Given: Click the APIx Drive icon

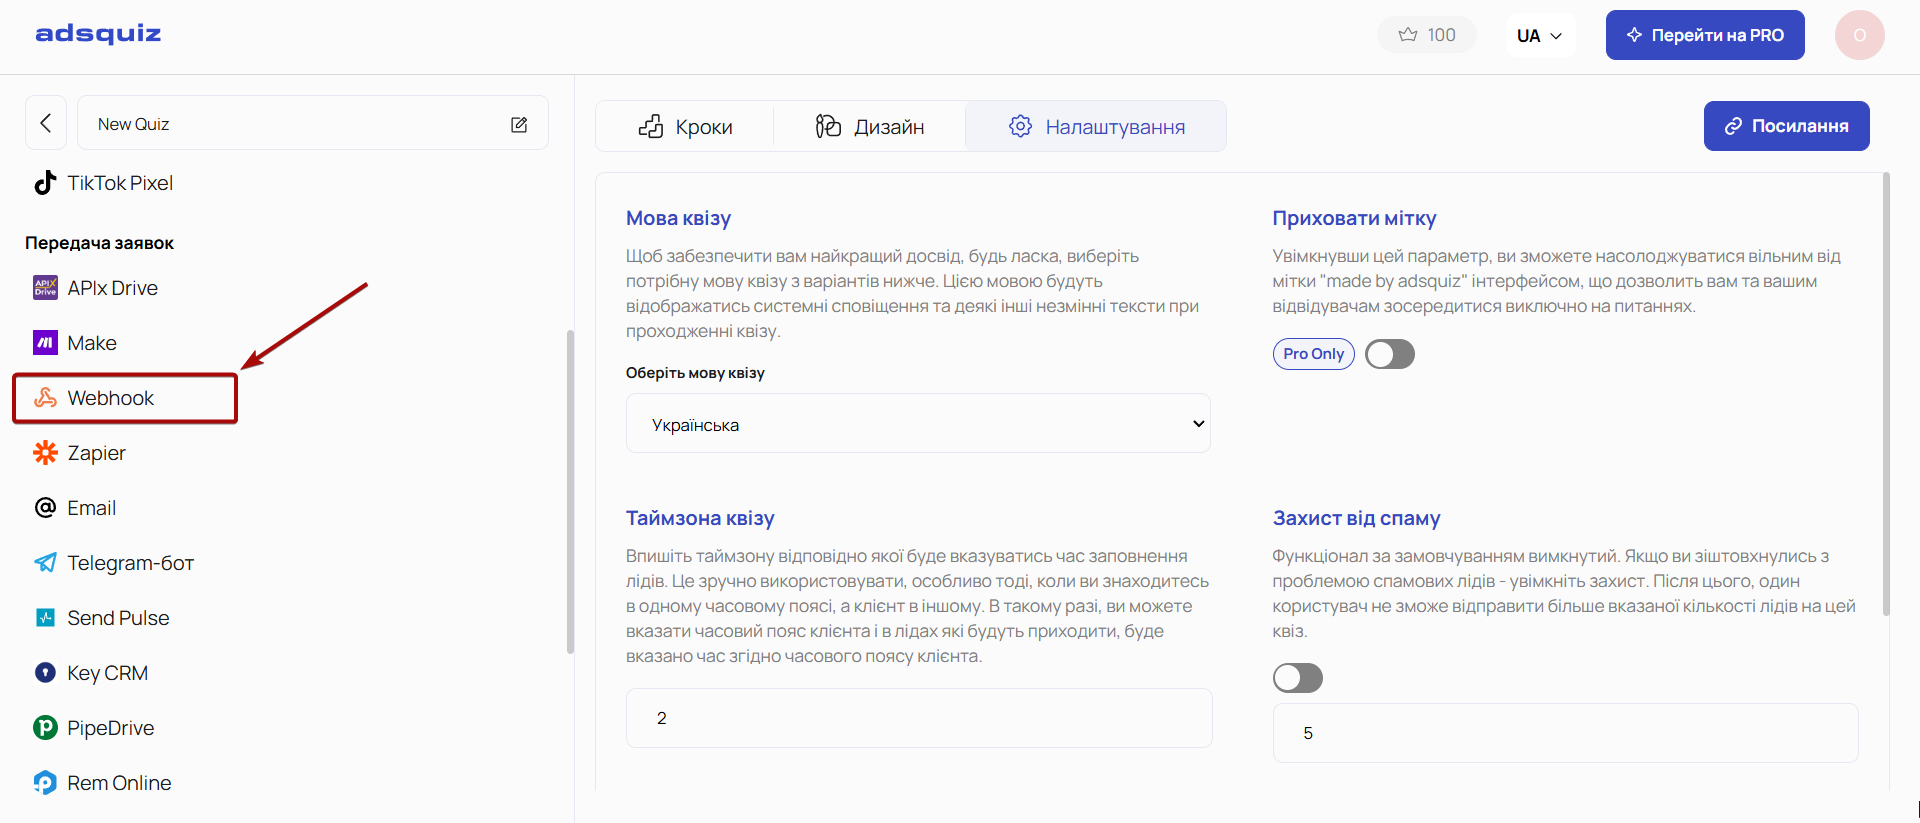Looking at the screenshot, I should tap(45, 288).
